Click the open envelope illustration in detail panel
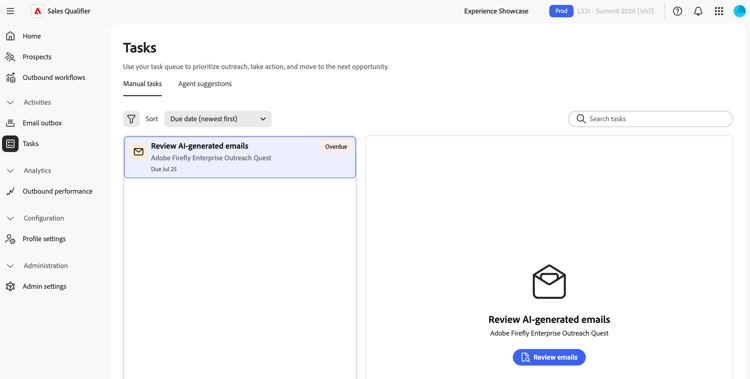 549,282
